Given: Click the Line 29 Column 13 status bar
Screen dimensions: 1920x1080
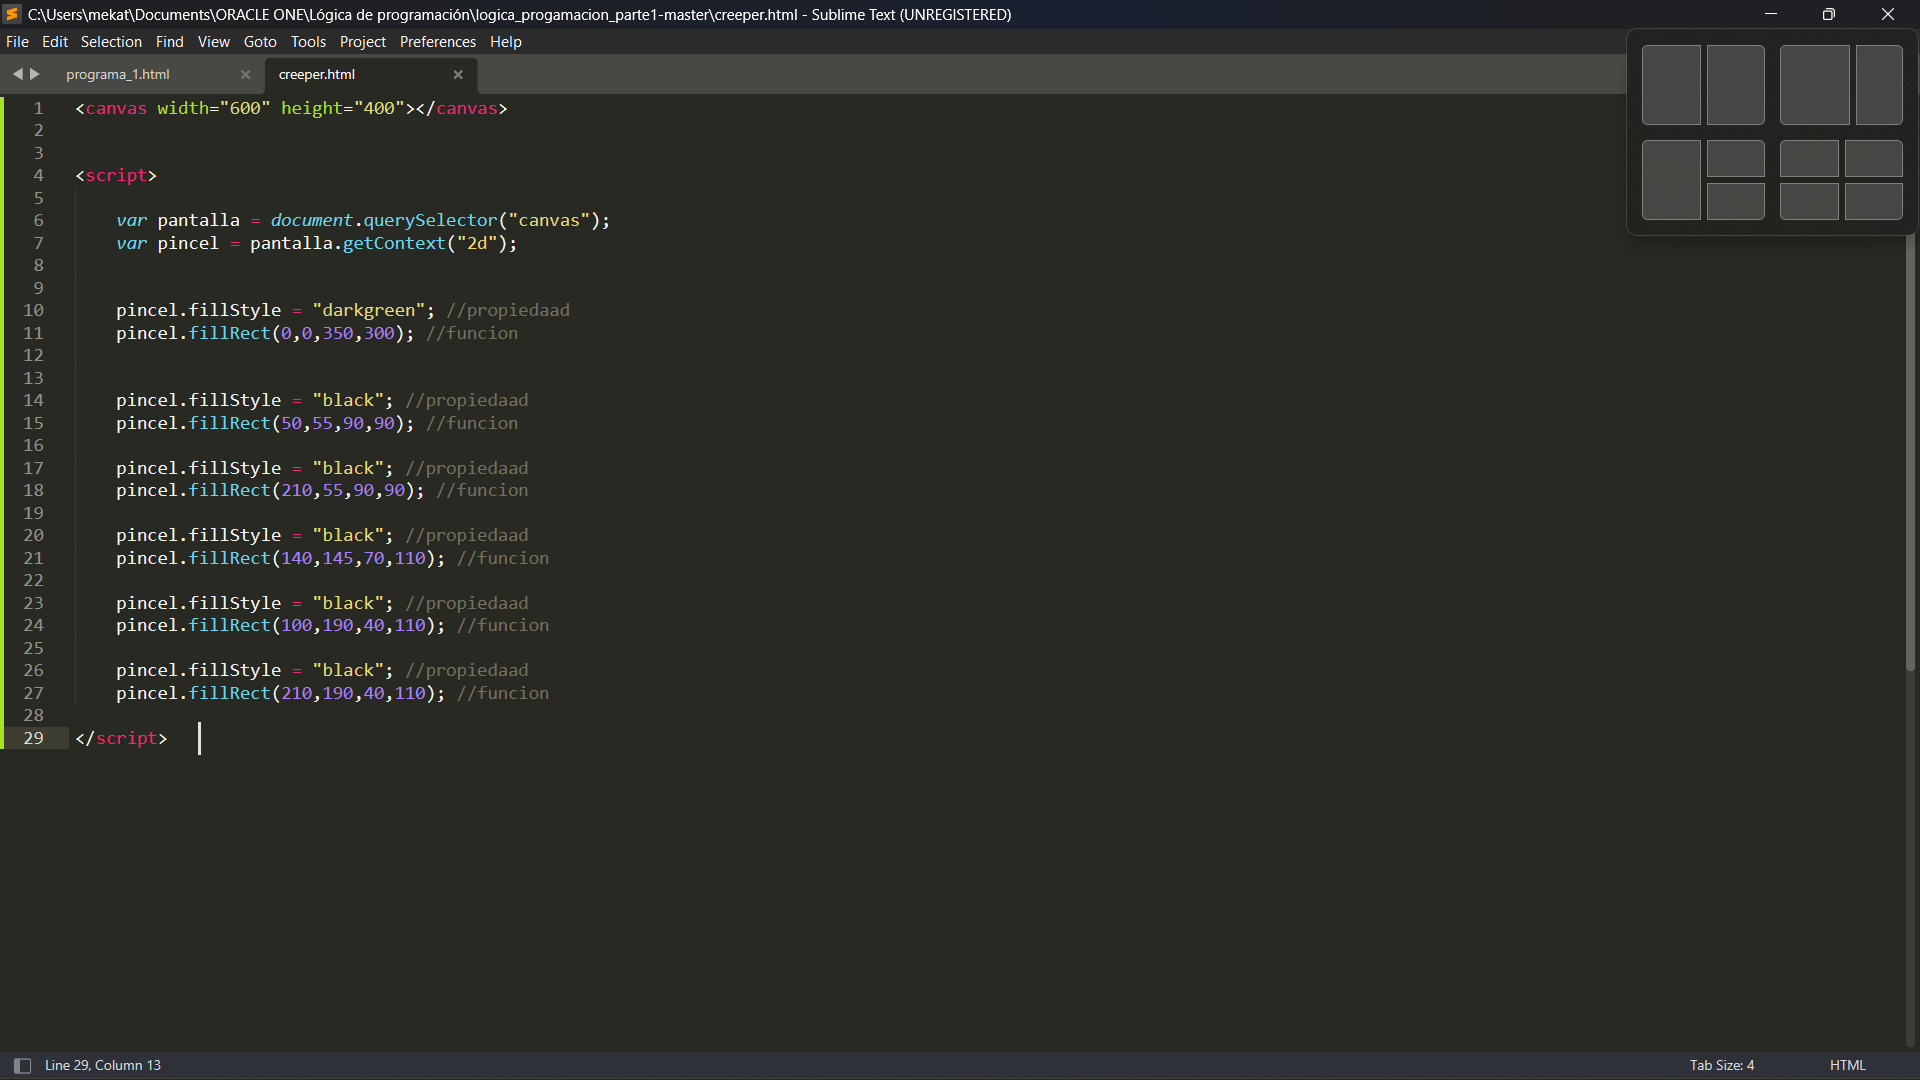Looking at the screenshot, I should click(103, 1064).
